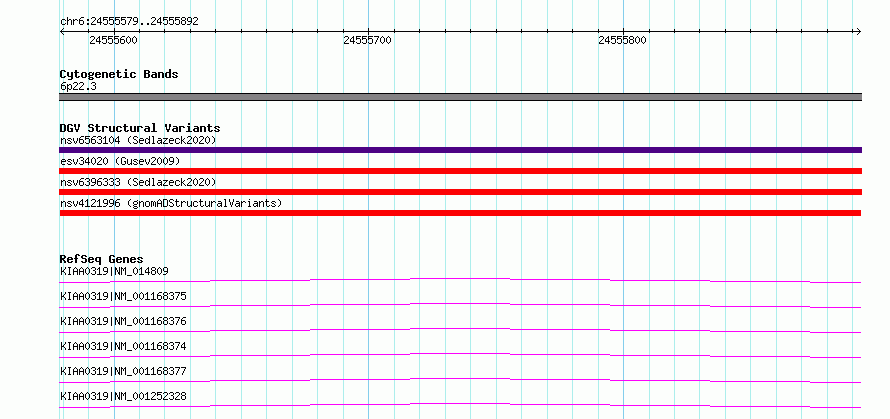Select the magenta intron line of NM_001168374
Image resolution: width=890 pixels, height=419 pixels.
coord(460,354)
